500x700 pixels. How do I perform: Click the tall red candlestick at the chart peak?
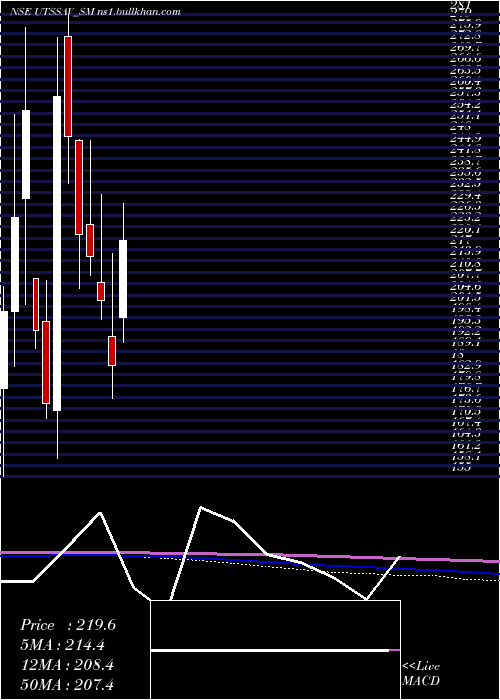pyautogui.click(x=68, y=86)
